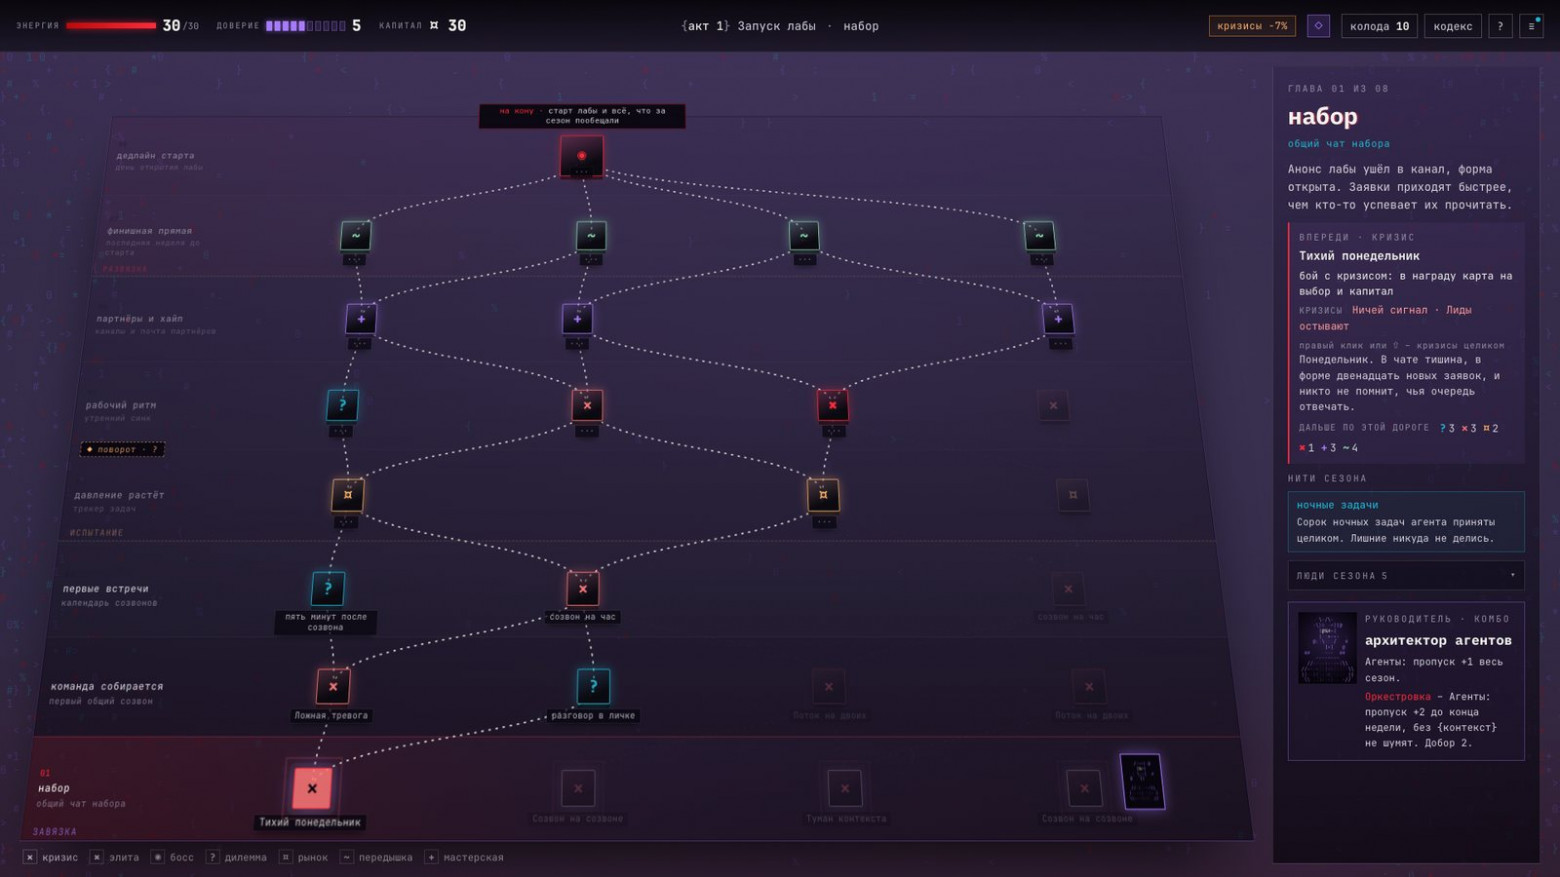
Task: Open the hamburger menu with notification dot
Action: [1531, 26]
